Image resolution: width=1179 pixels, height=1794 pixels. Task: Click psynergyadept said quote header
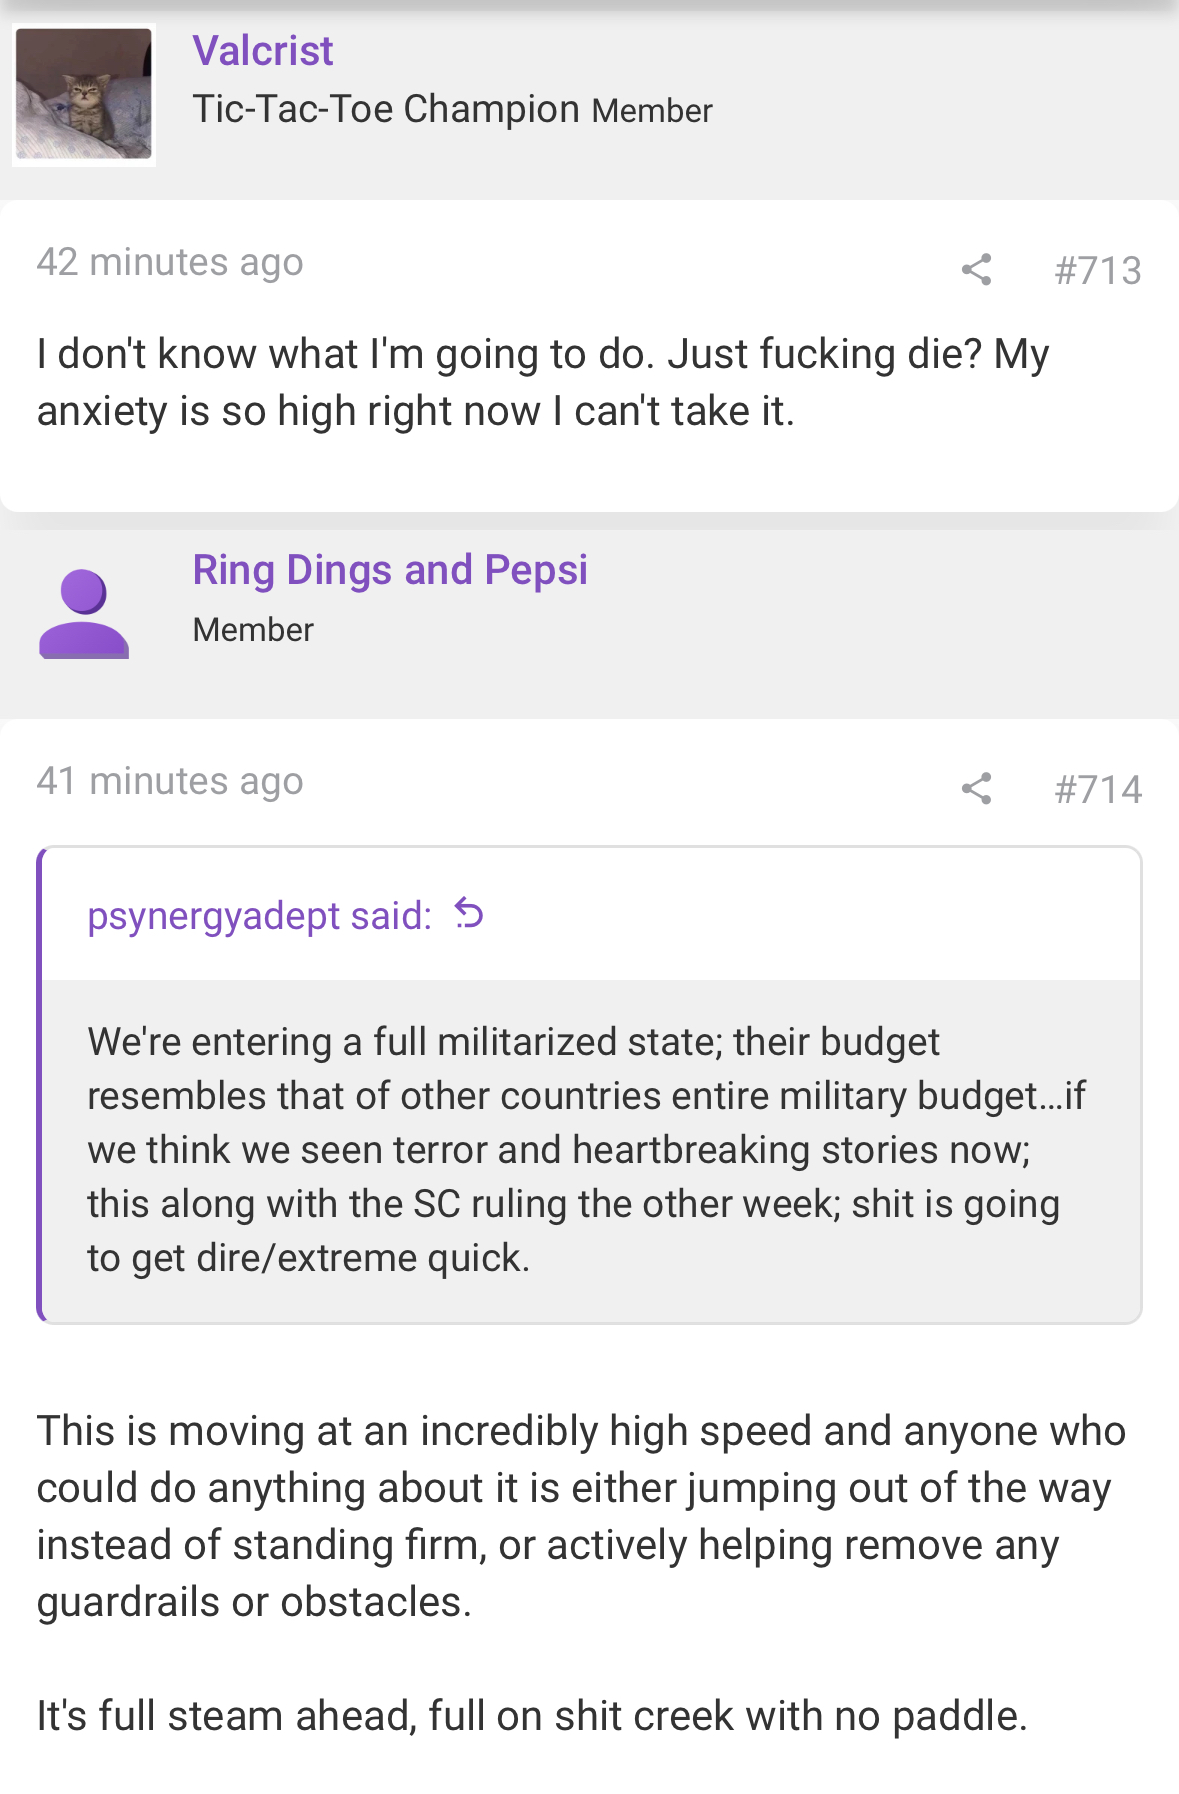pyautogui.click(x=260, y=915)
